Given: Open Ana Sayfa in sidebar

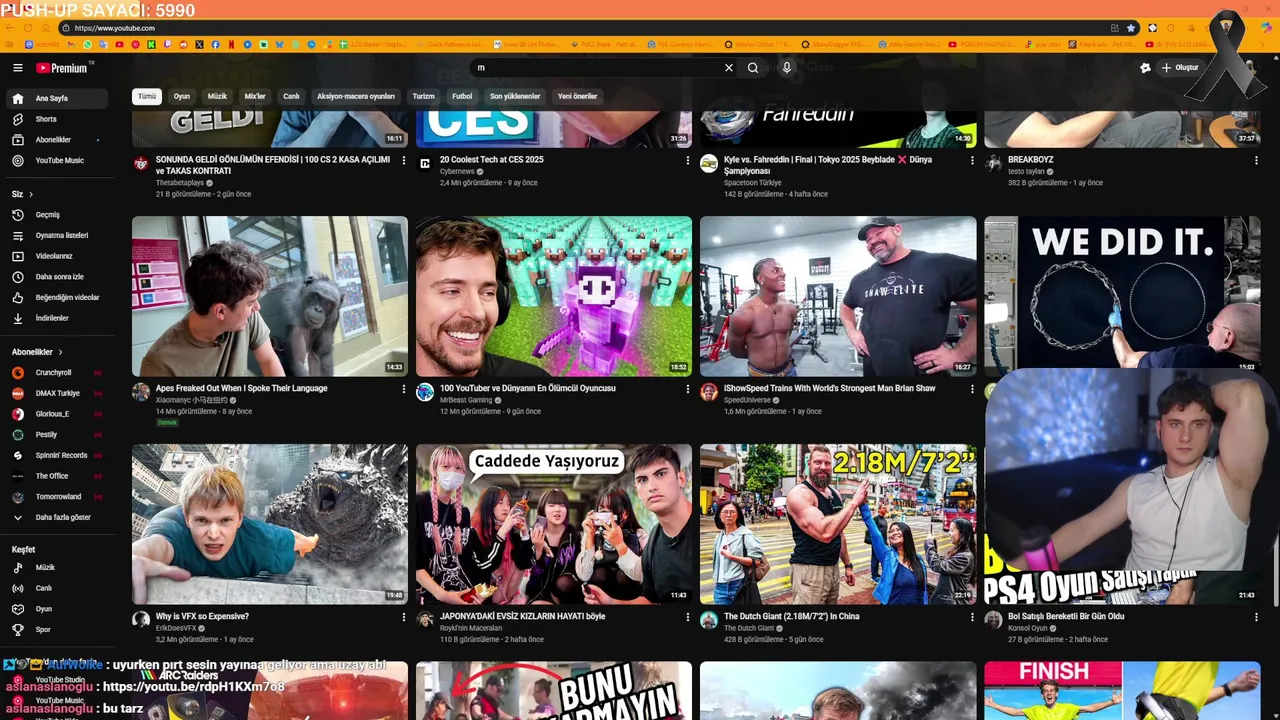Looking at the screenshot, I should click(59, 99).
